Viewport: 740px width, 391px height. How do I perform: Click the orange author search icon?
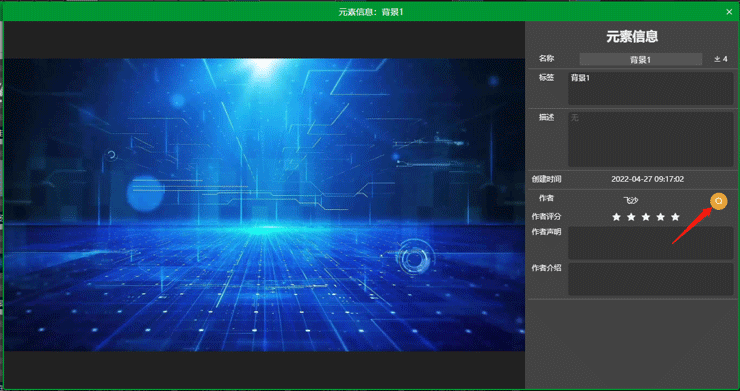719,201
